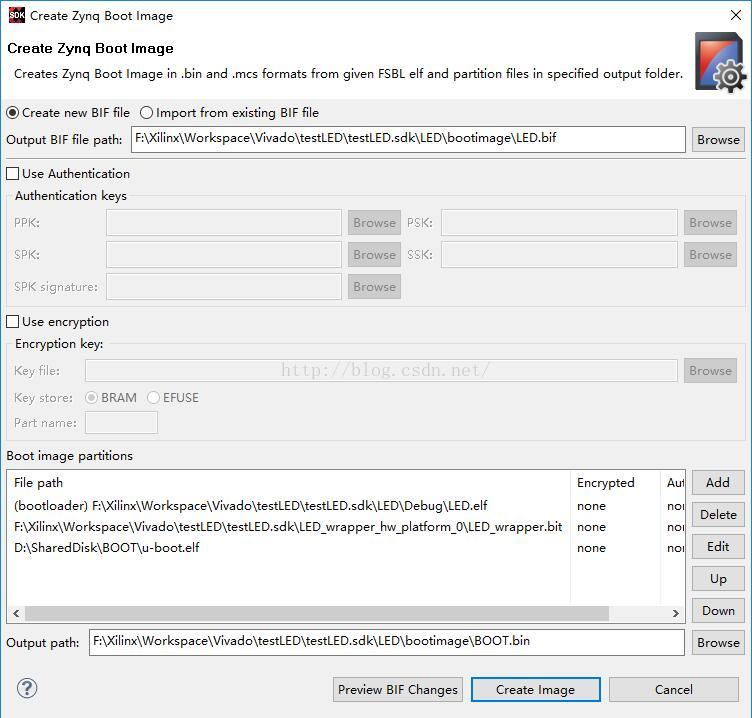Screen dimensions: 752x718
Task: Move the partition Down
Action: pos(718,611)
